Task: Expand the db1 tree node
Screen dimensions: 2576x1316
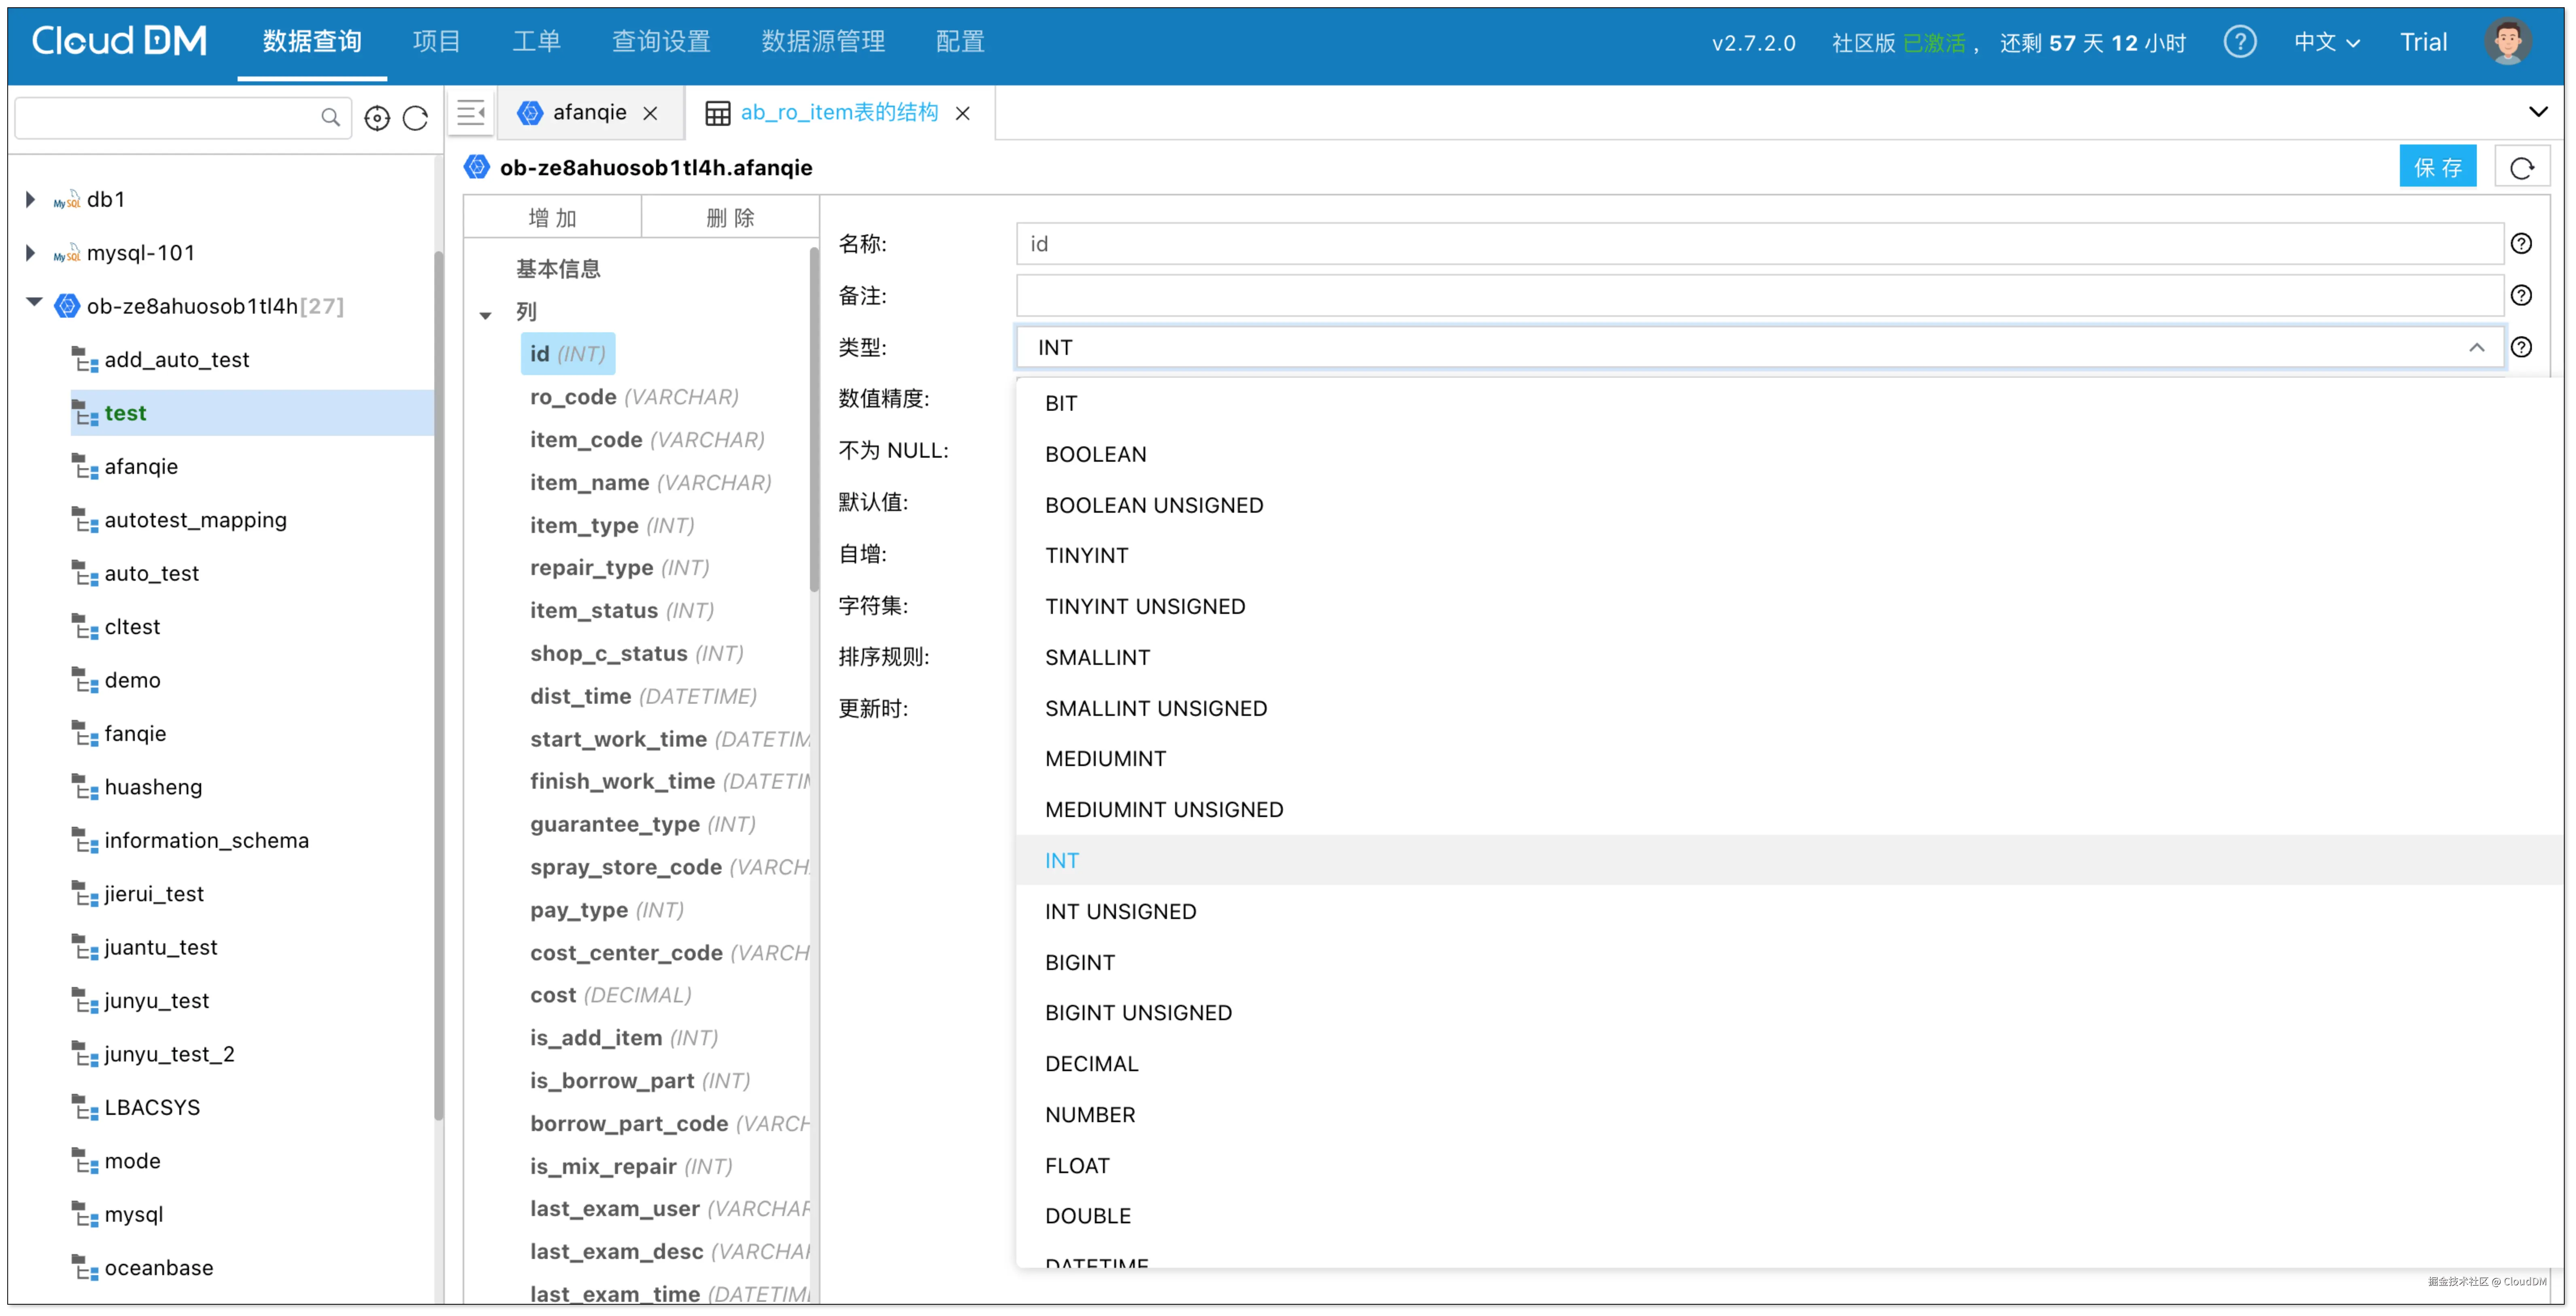Action: coord(30,199)
